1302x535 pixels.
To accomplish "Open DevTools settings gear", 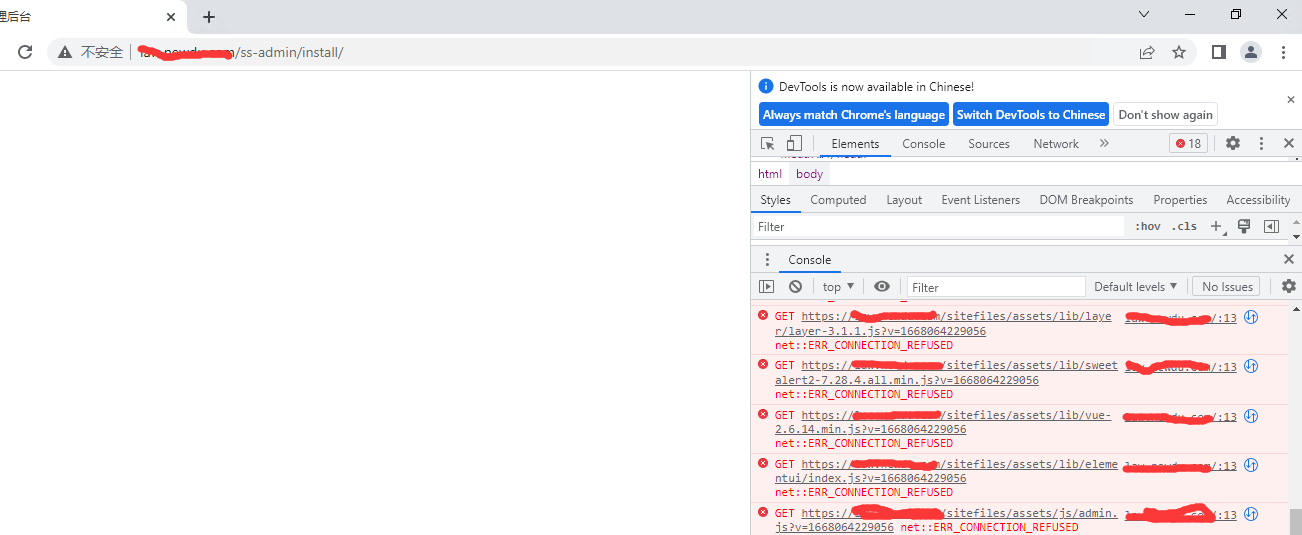I will click(1233, 144).
